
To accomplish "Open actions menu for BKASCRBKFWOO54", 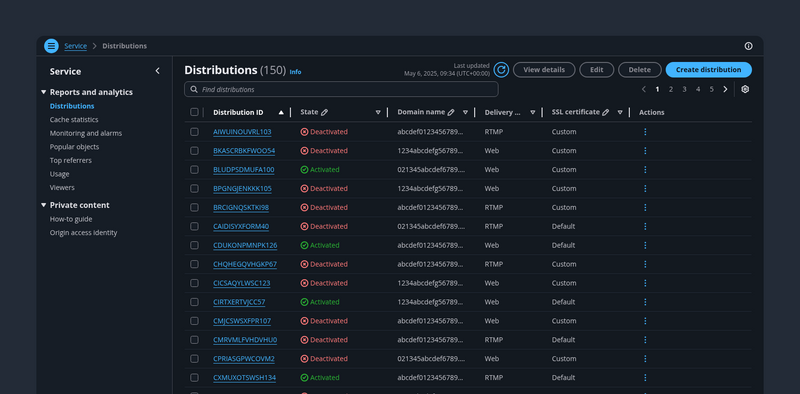I will coord(645,151).
